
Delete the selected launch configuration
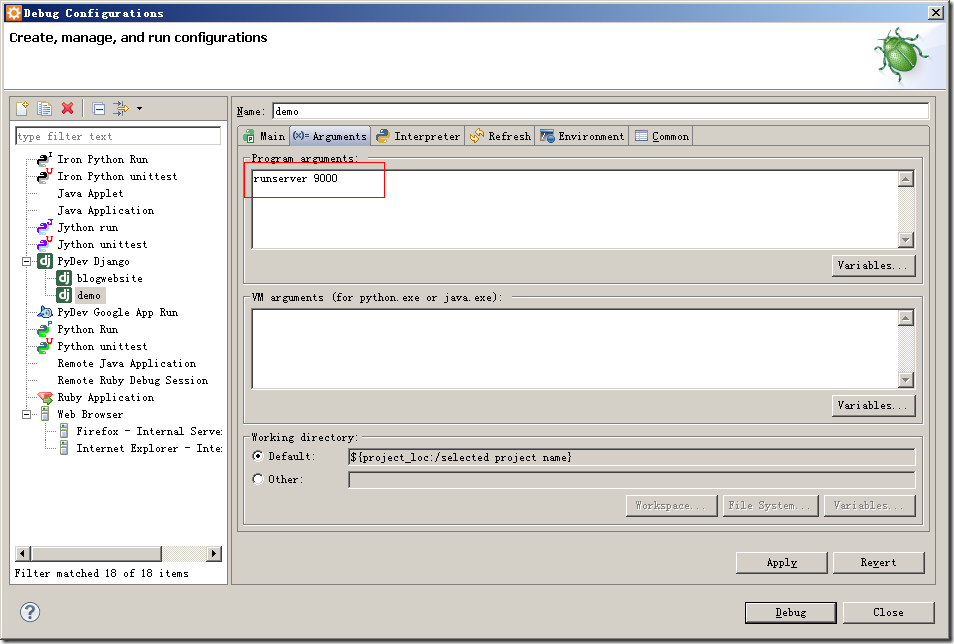coord(67,108)
